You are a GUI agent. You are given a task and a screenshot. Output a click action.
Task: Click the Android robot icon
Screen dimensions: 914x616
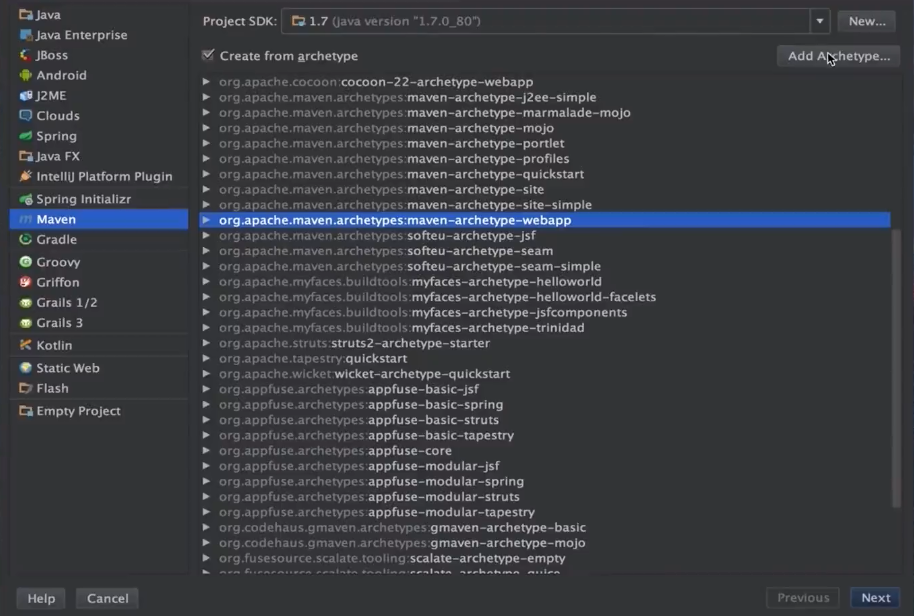(x=26, y=75)
